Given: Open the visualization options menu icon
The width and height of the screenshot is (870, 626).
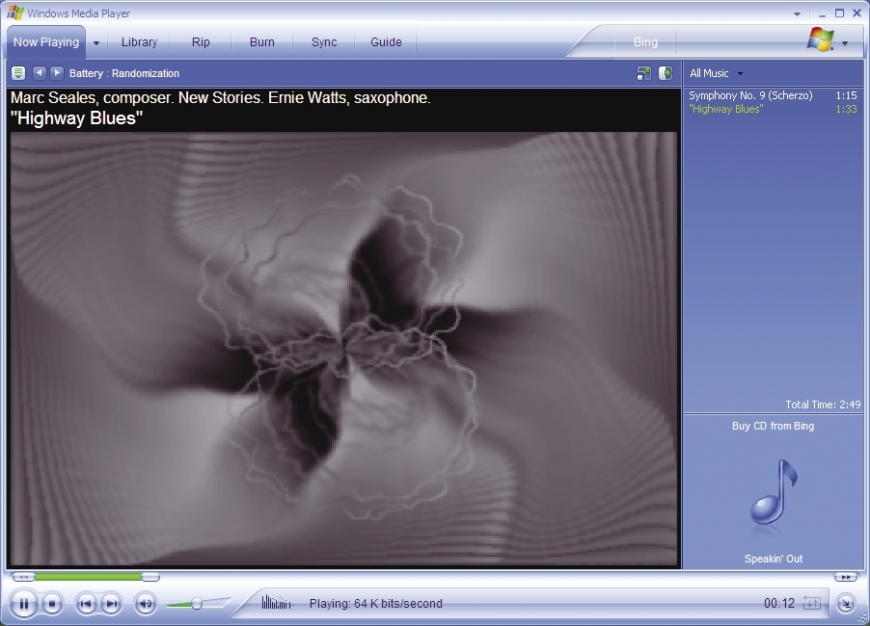Looking at the screenshot, I should click(18, 73).
